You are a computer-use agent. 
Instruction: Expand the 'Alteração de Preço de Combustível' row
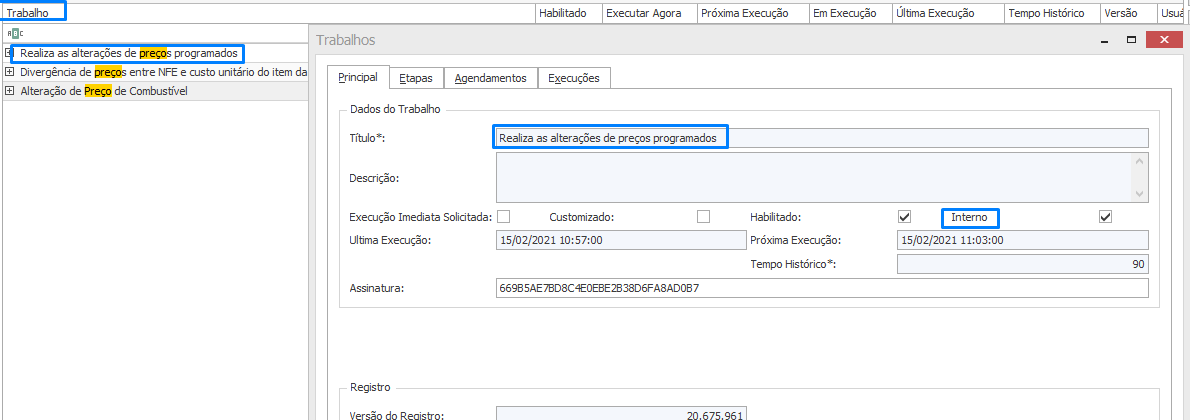click(x=9, y=91)
